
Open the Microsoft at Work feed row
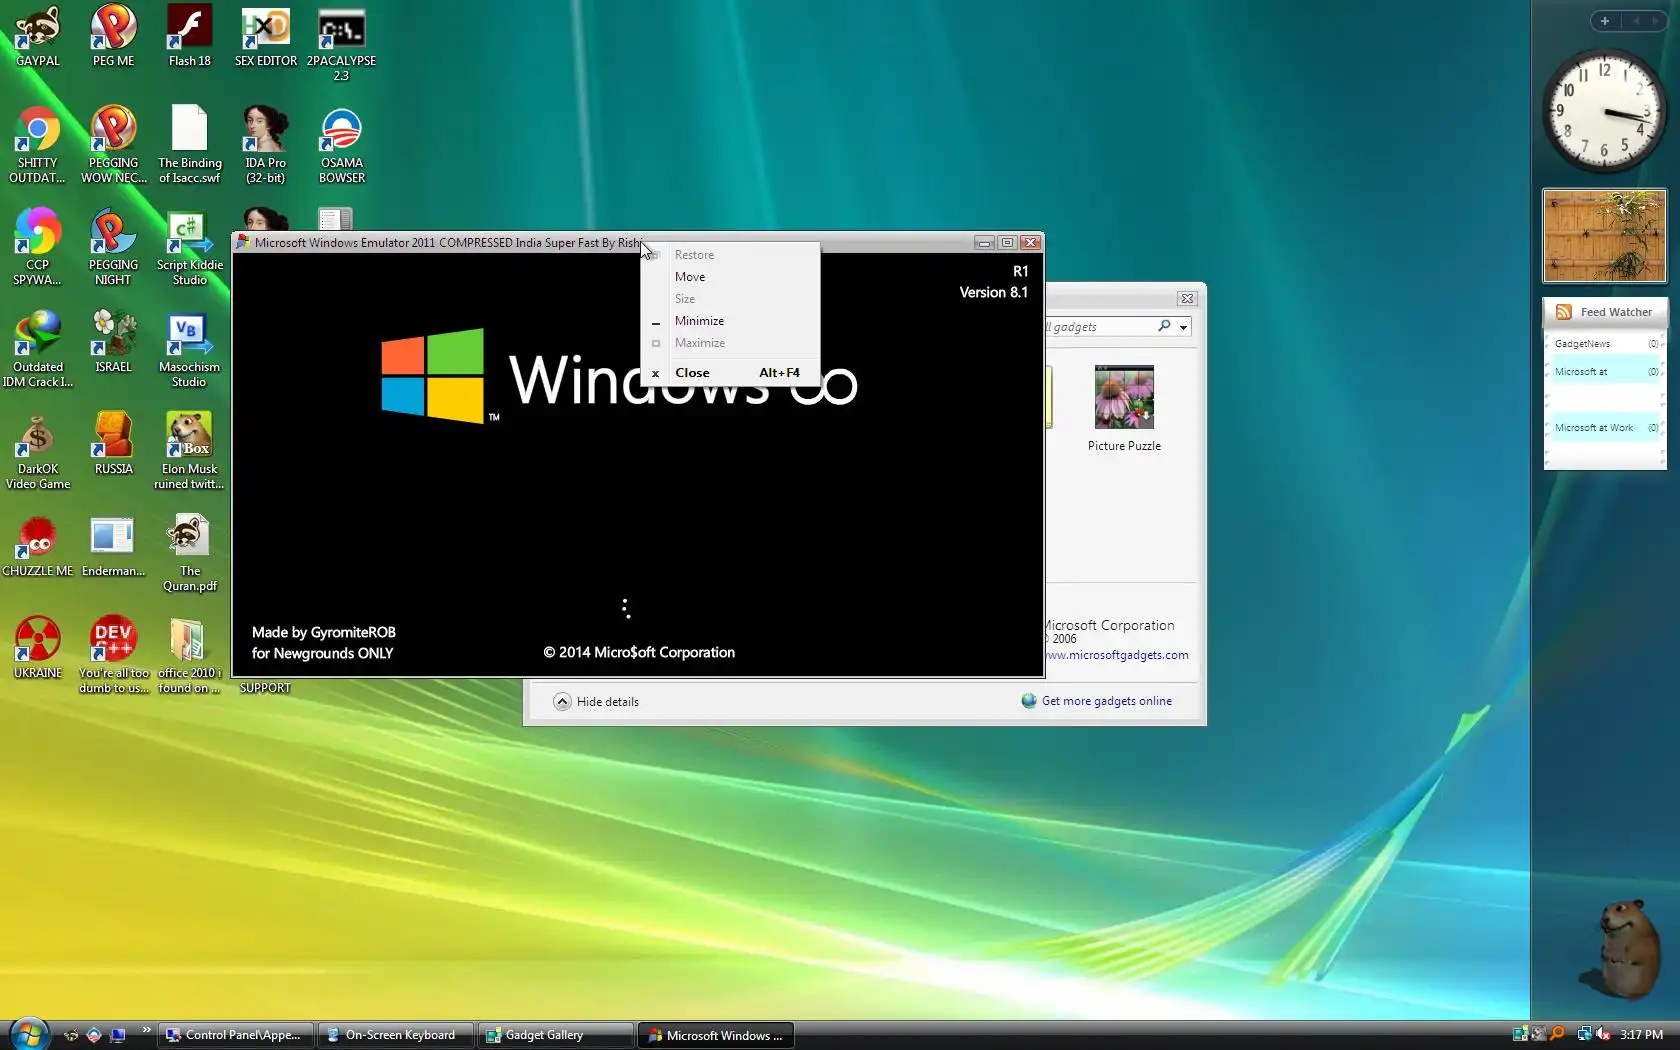(x=1604, y=428)
